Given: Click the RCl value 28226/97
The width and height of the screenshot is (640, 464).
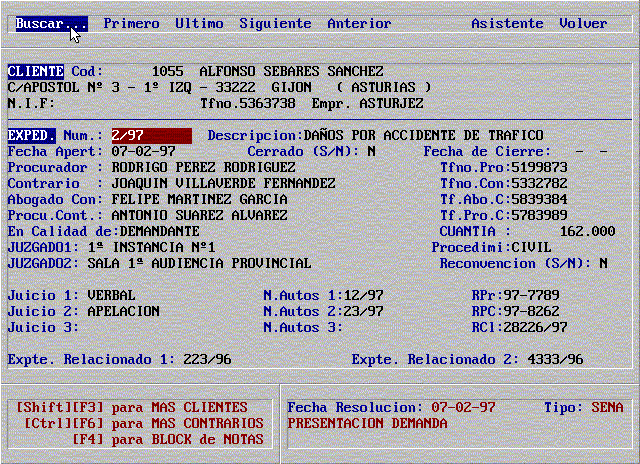Looking at the screenshot, I should tap(535, 327).
